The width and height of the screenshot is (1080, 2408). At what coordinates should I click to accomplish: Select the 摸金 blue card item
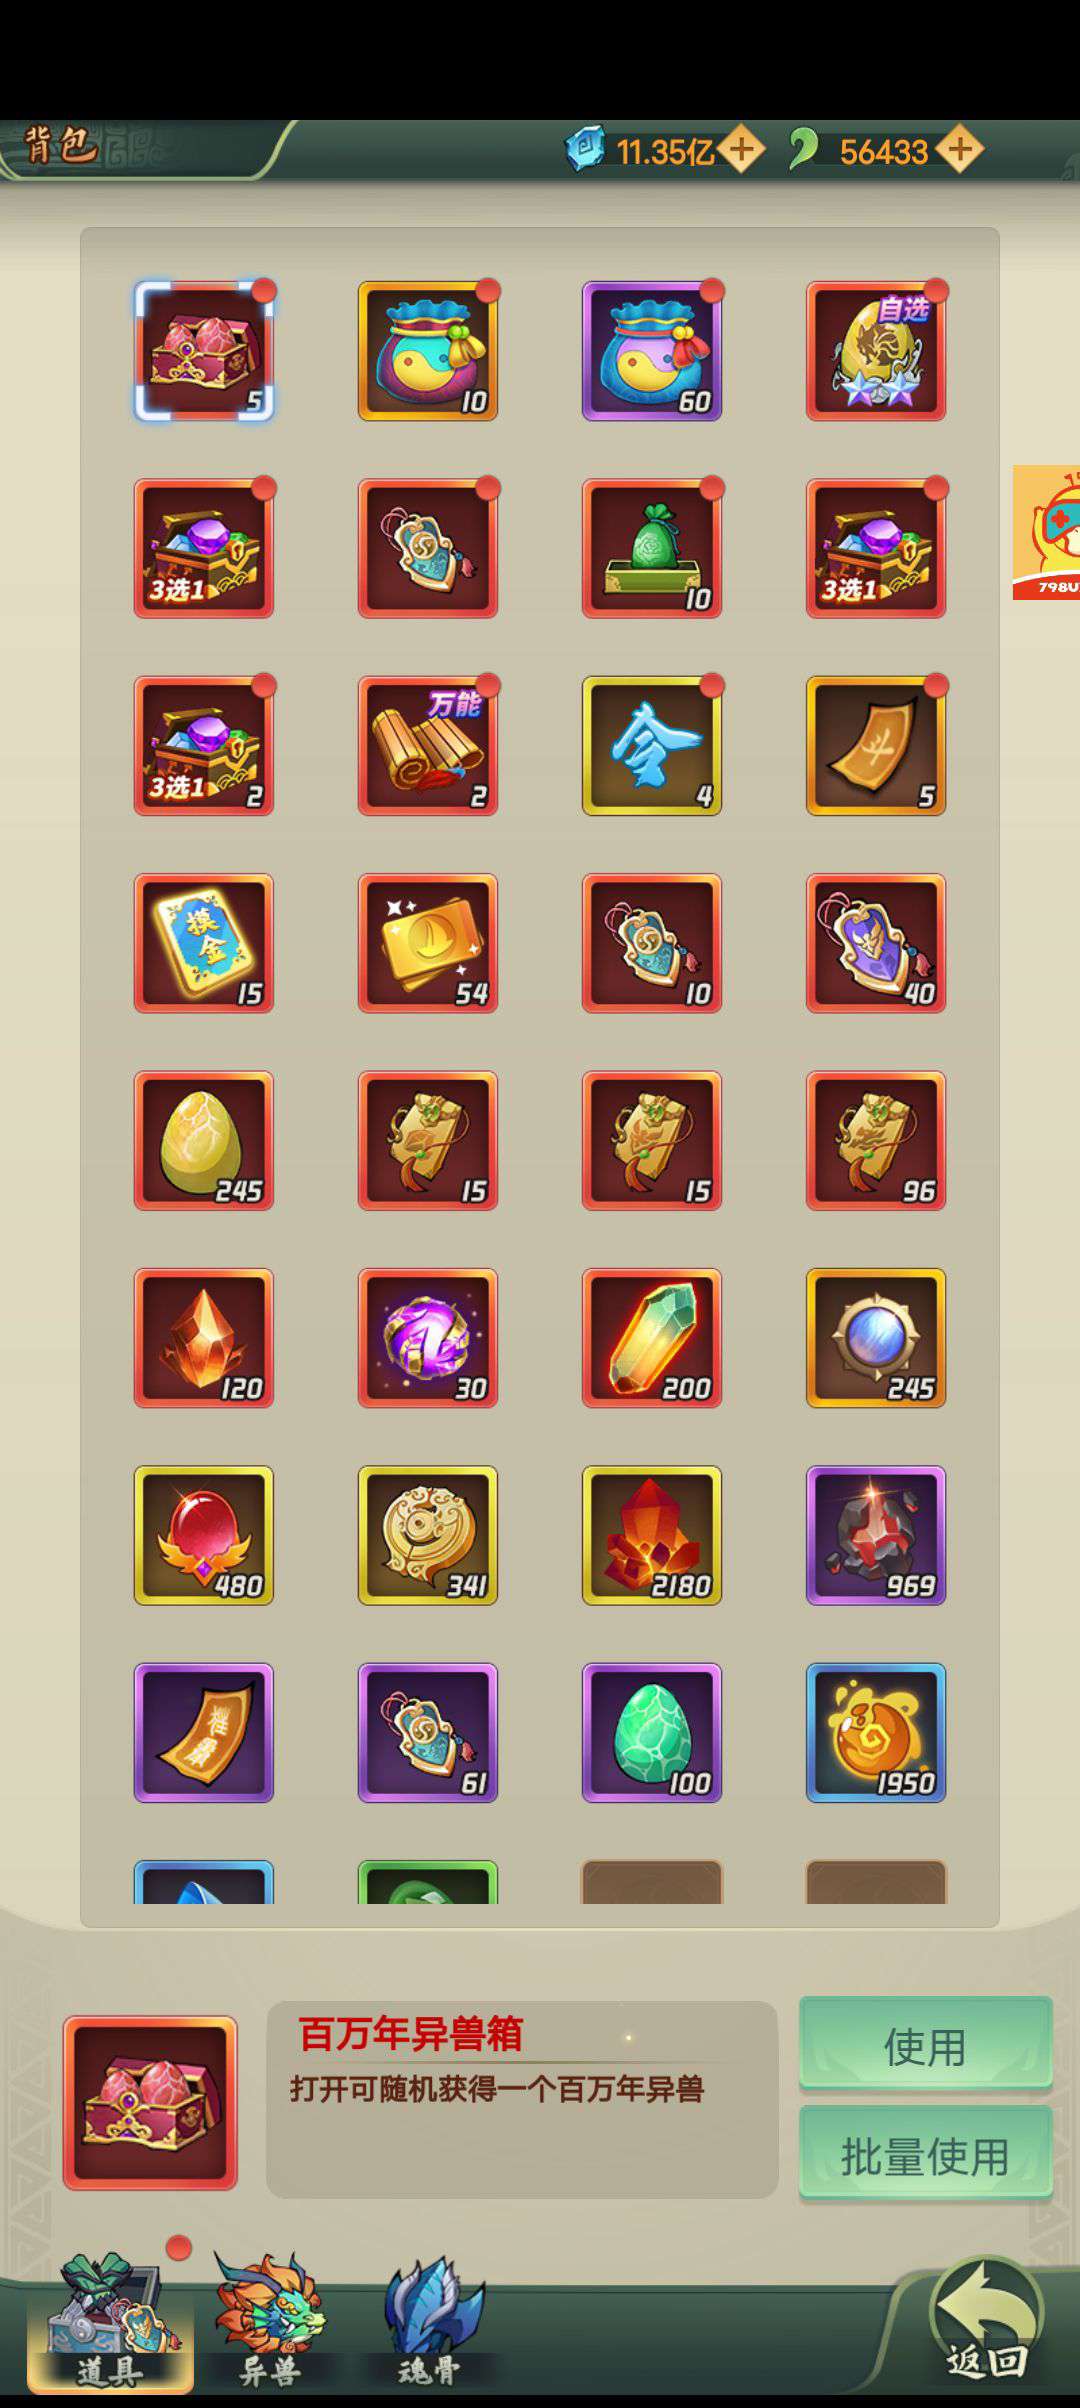click(x=204, y=944)
